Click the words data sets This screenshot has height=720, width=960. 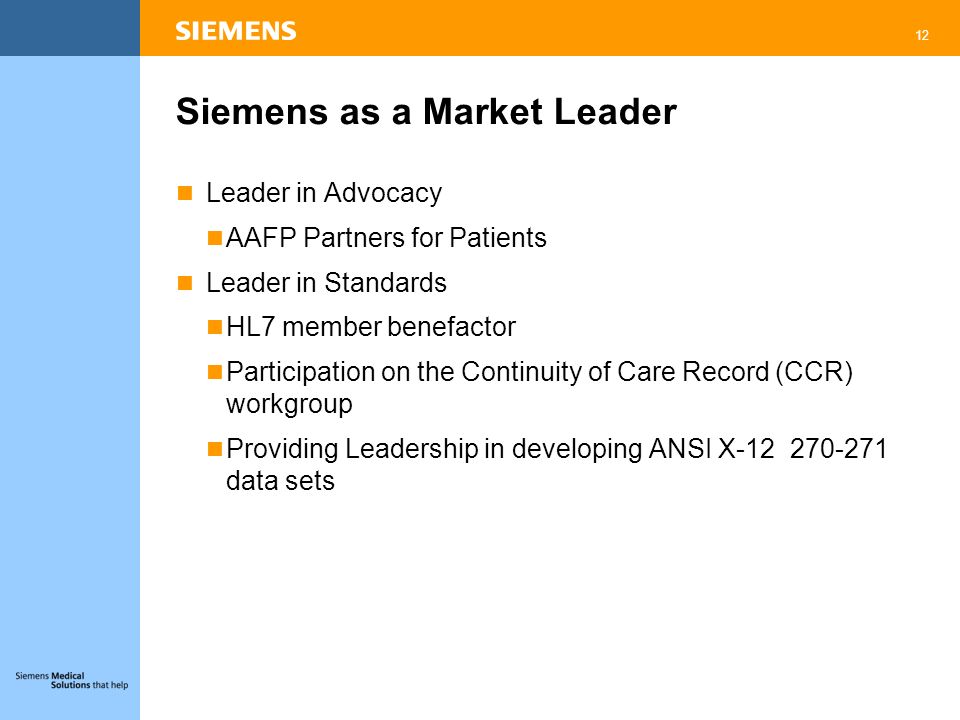pos(280,481)
